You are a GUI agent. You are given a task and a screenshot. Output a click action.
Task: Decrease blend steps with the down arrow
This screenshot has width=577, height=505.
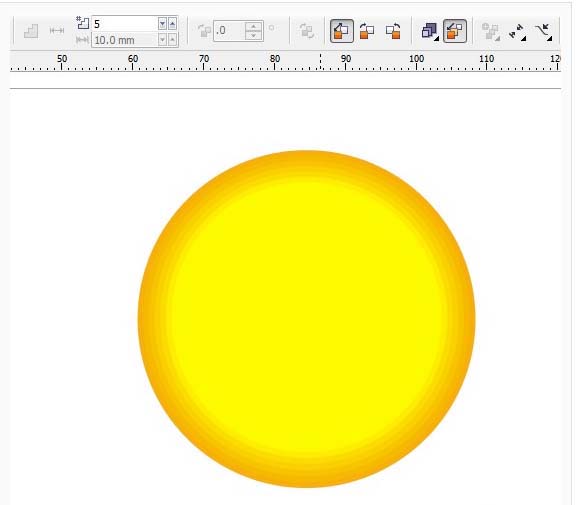pyautogui.click(x=162, y=24)
